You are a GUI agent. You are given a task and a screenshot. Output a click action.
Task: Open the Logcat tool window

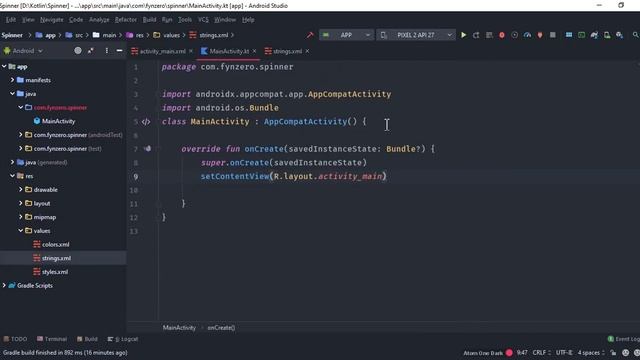122,339
